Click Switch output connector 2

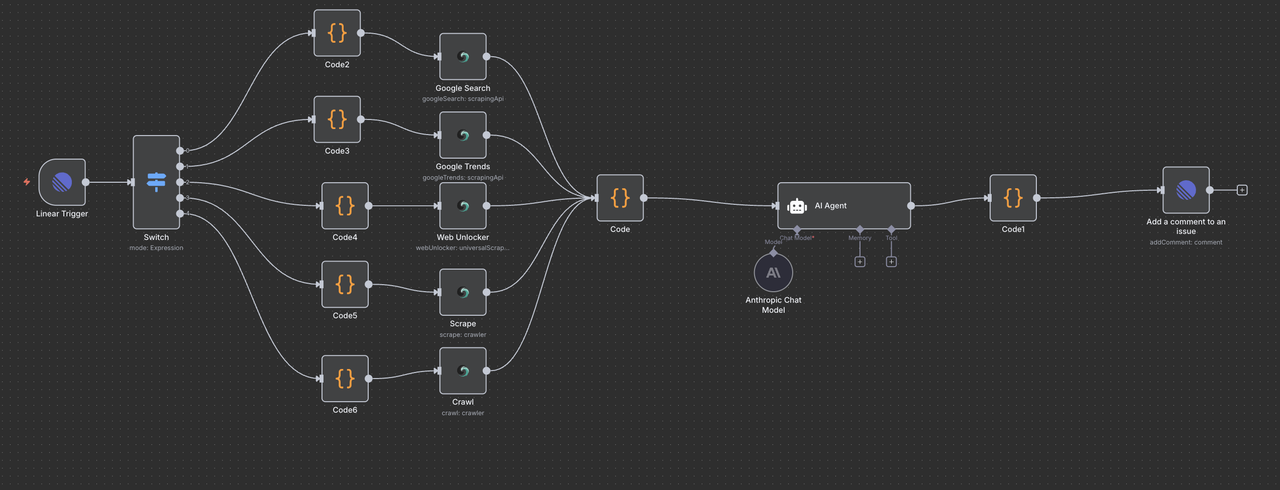[180, 182]
